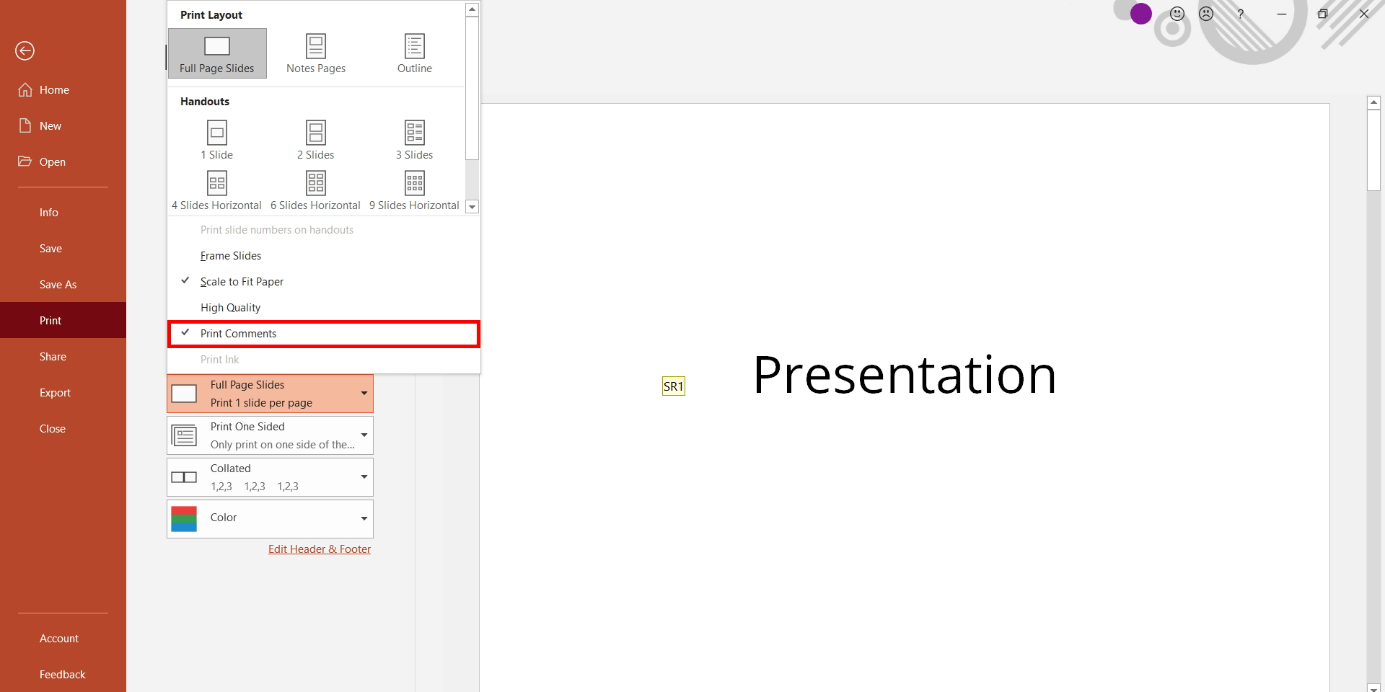Viewport: 1385px width, 692px height.
Task: Click Save in the backstage sidebar
Action: 63,248
